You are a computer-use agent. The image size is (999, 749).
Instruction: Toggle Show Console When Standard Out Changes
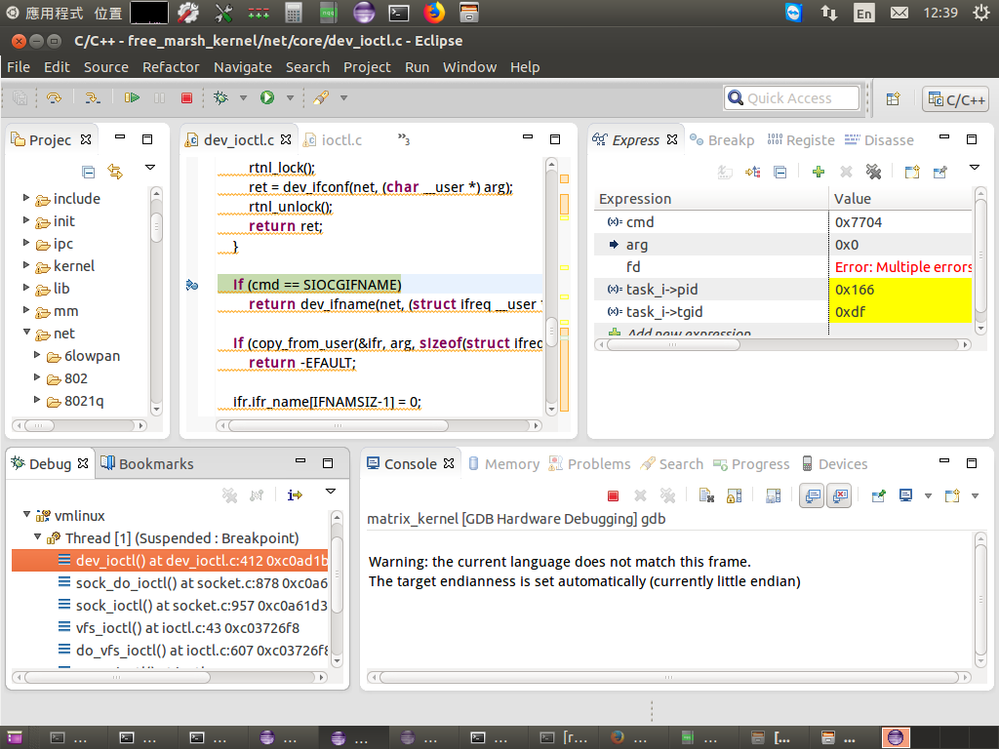point(812,496)
